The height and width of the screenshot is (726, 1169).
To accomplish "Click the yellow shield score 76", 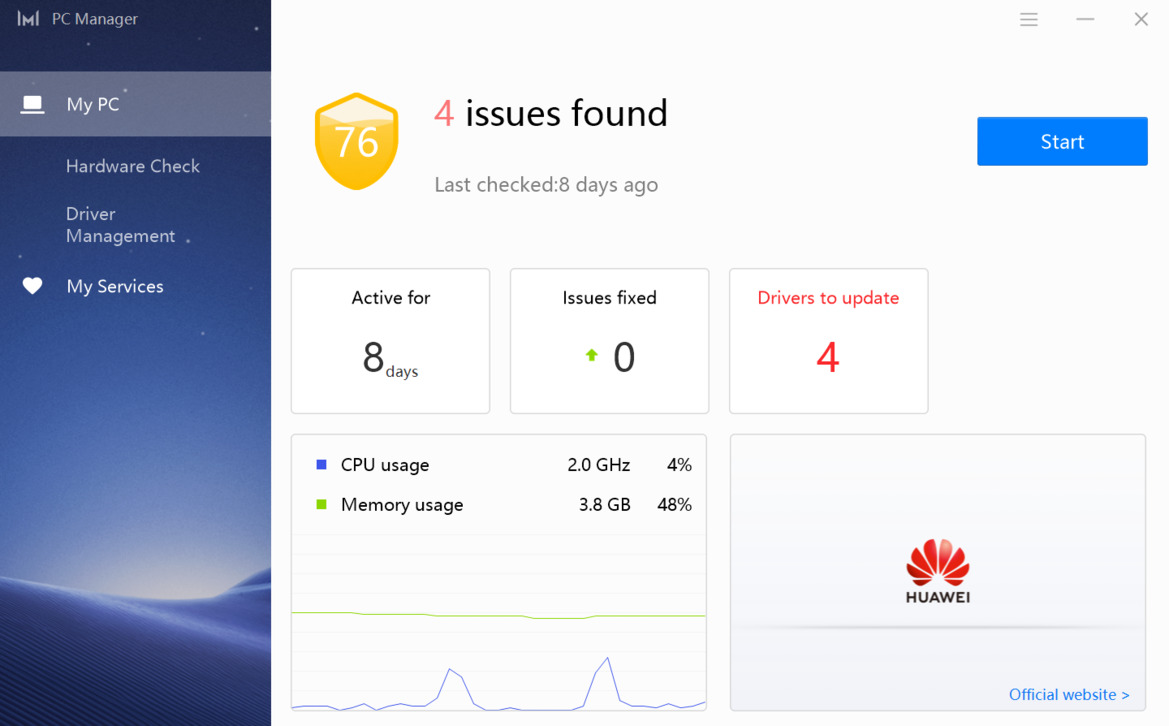I will tap(356, 141).
